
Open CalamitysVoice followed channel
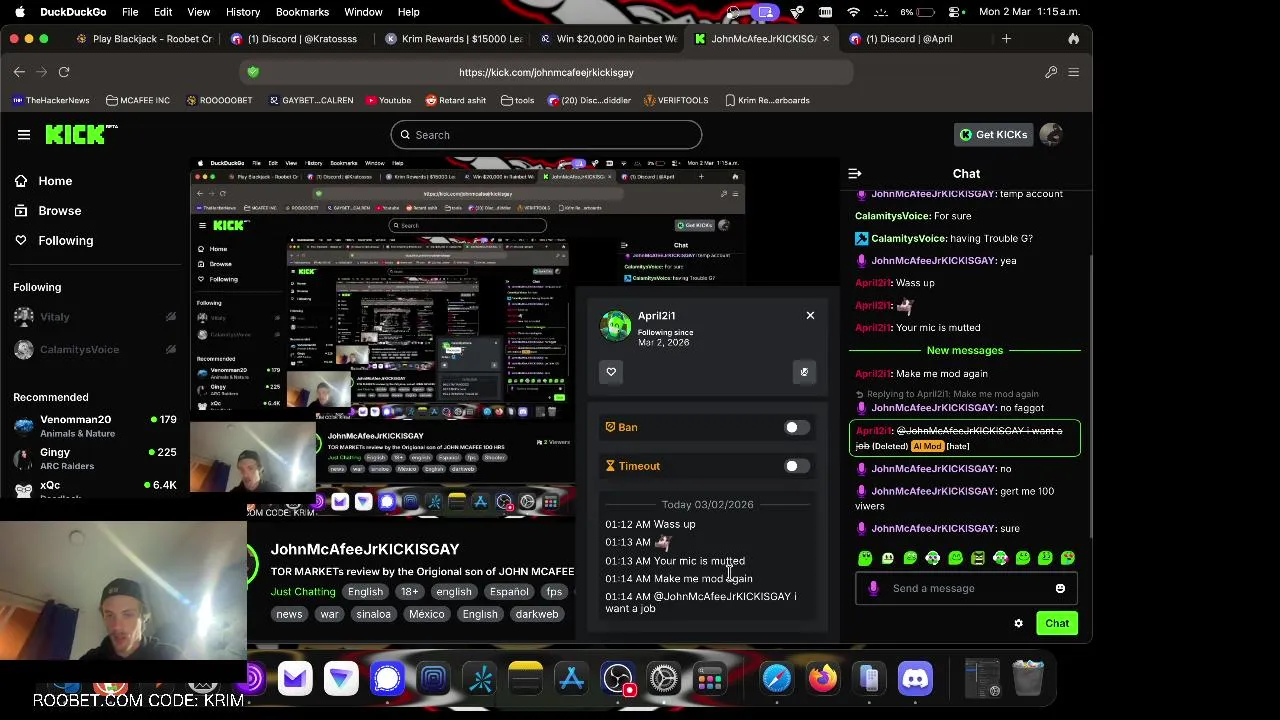(x=95, y=350)
